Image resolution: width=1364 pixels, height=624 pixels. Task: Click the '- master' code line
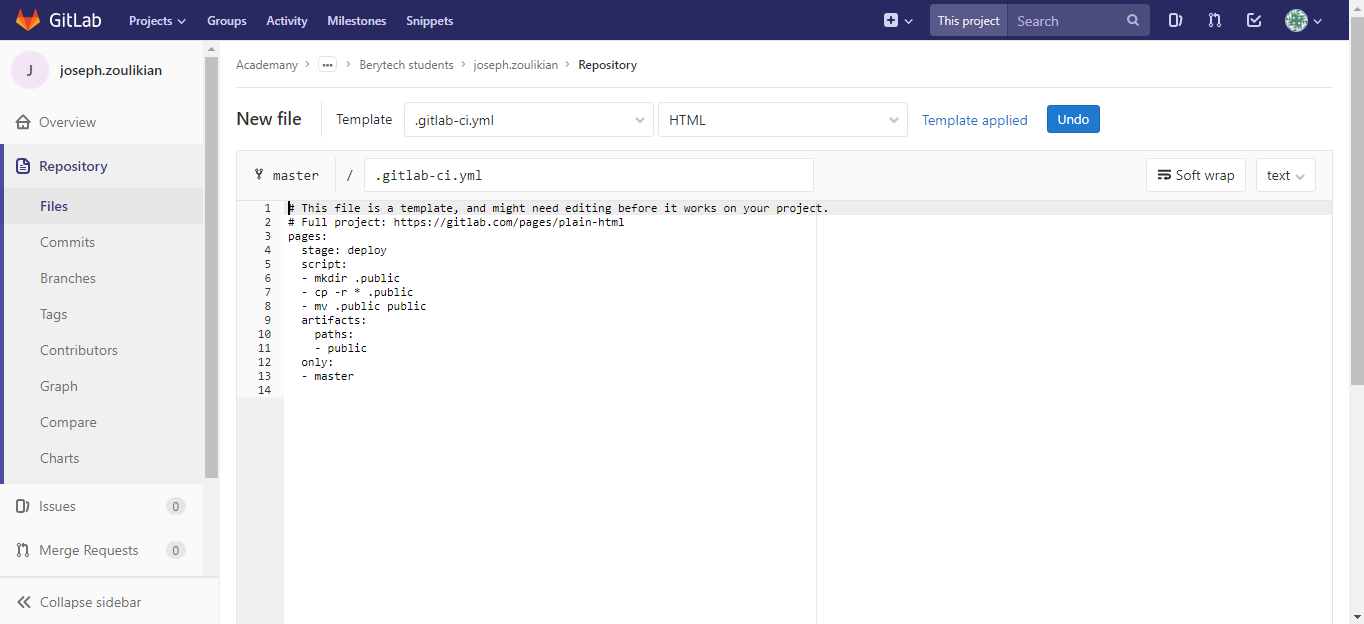(327, 376)
